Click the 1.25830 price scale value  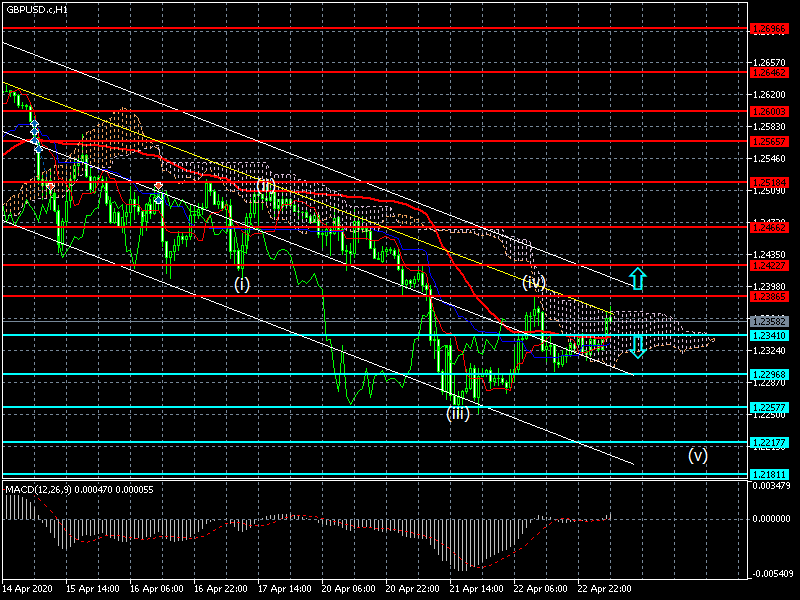(x=769, y=127)
